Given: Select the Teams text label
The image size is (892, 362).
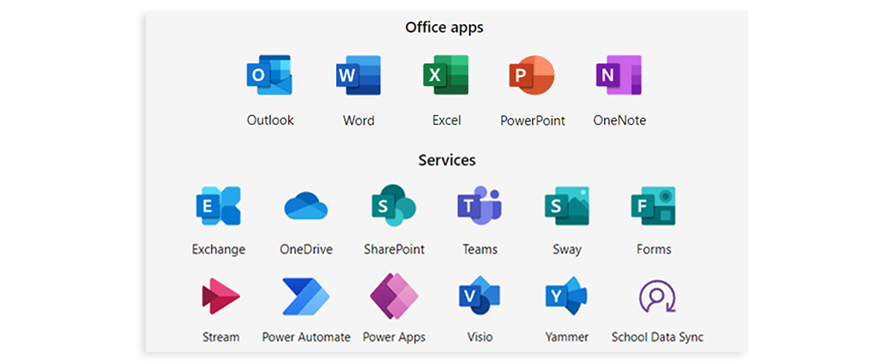Looking at the screenshot, I should (x=480, y=249).
